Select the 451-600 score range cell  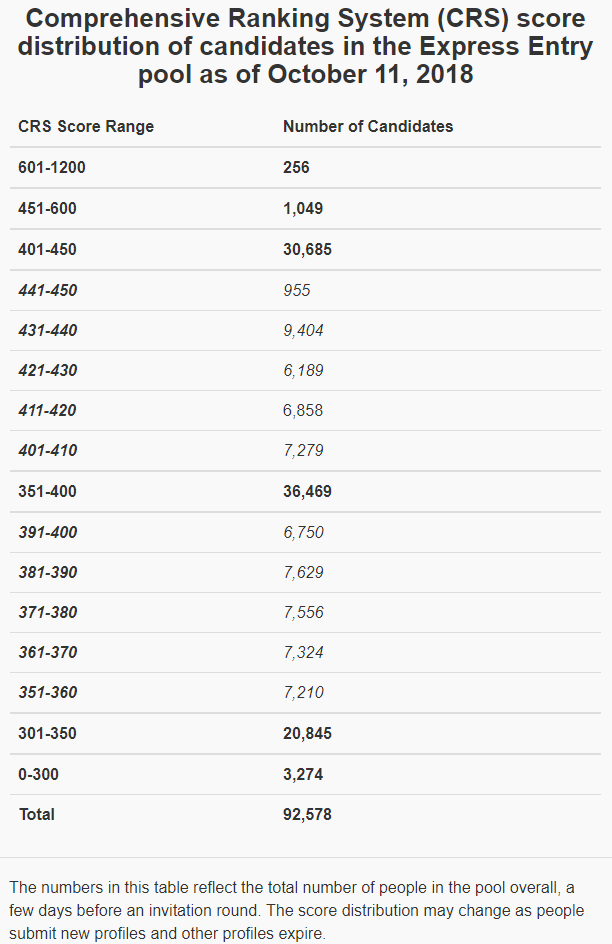coord(47,209)
